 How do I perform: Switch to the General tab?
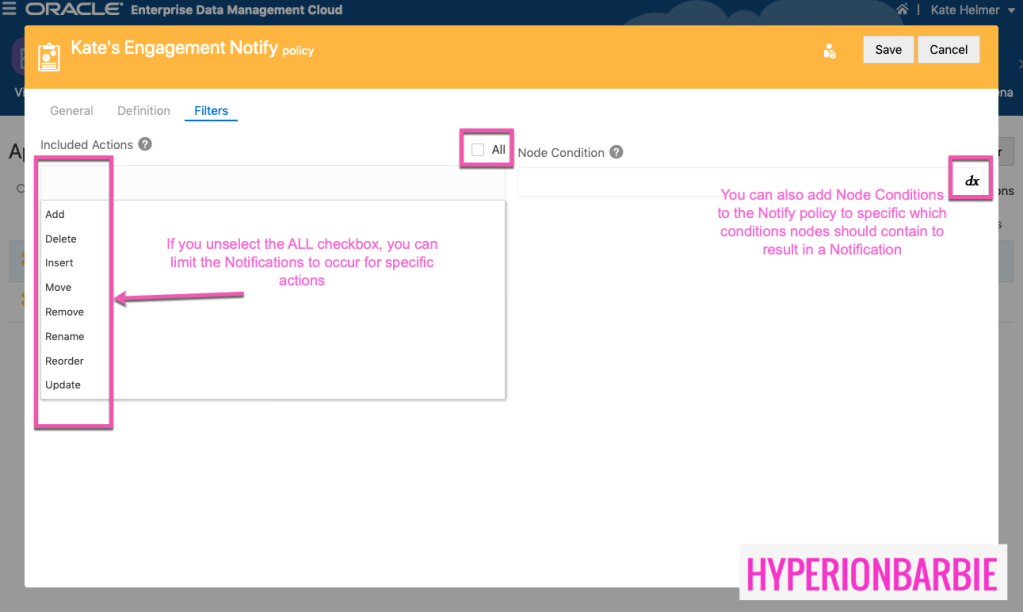[x=71, y=111]
